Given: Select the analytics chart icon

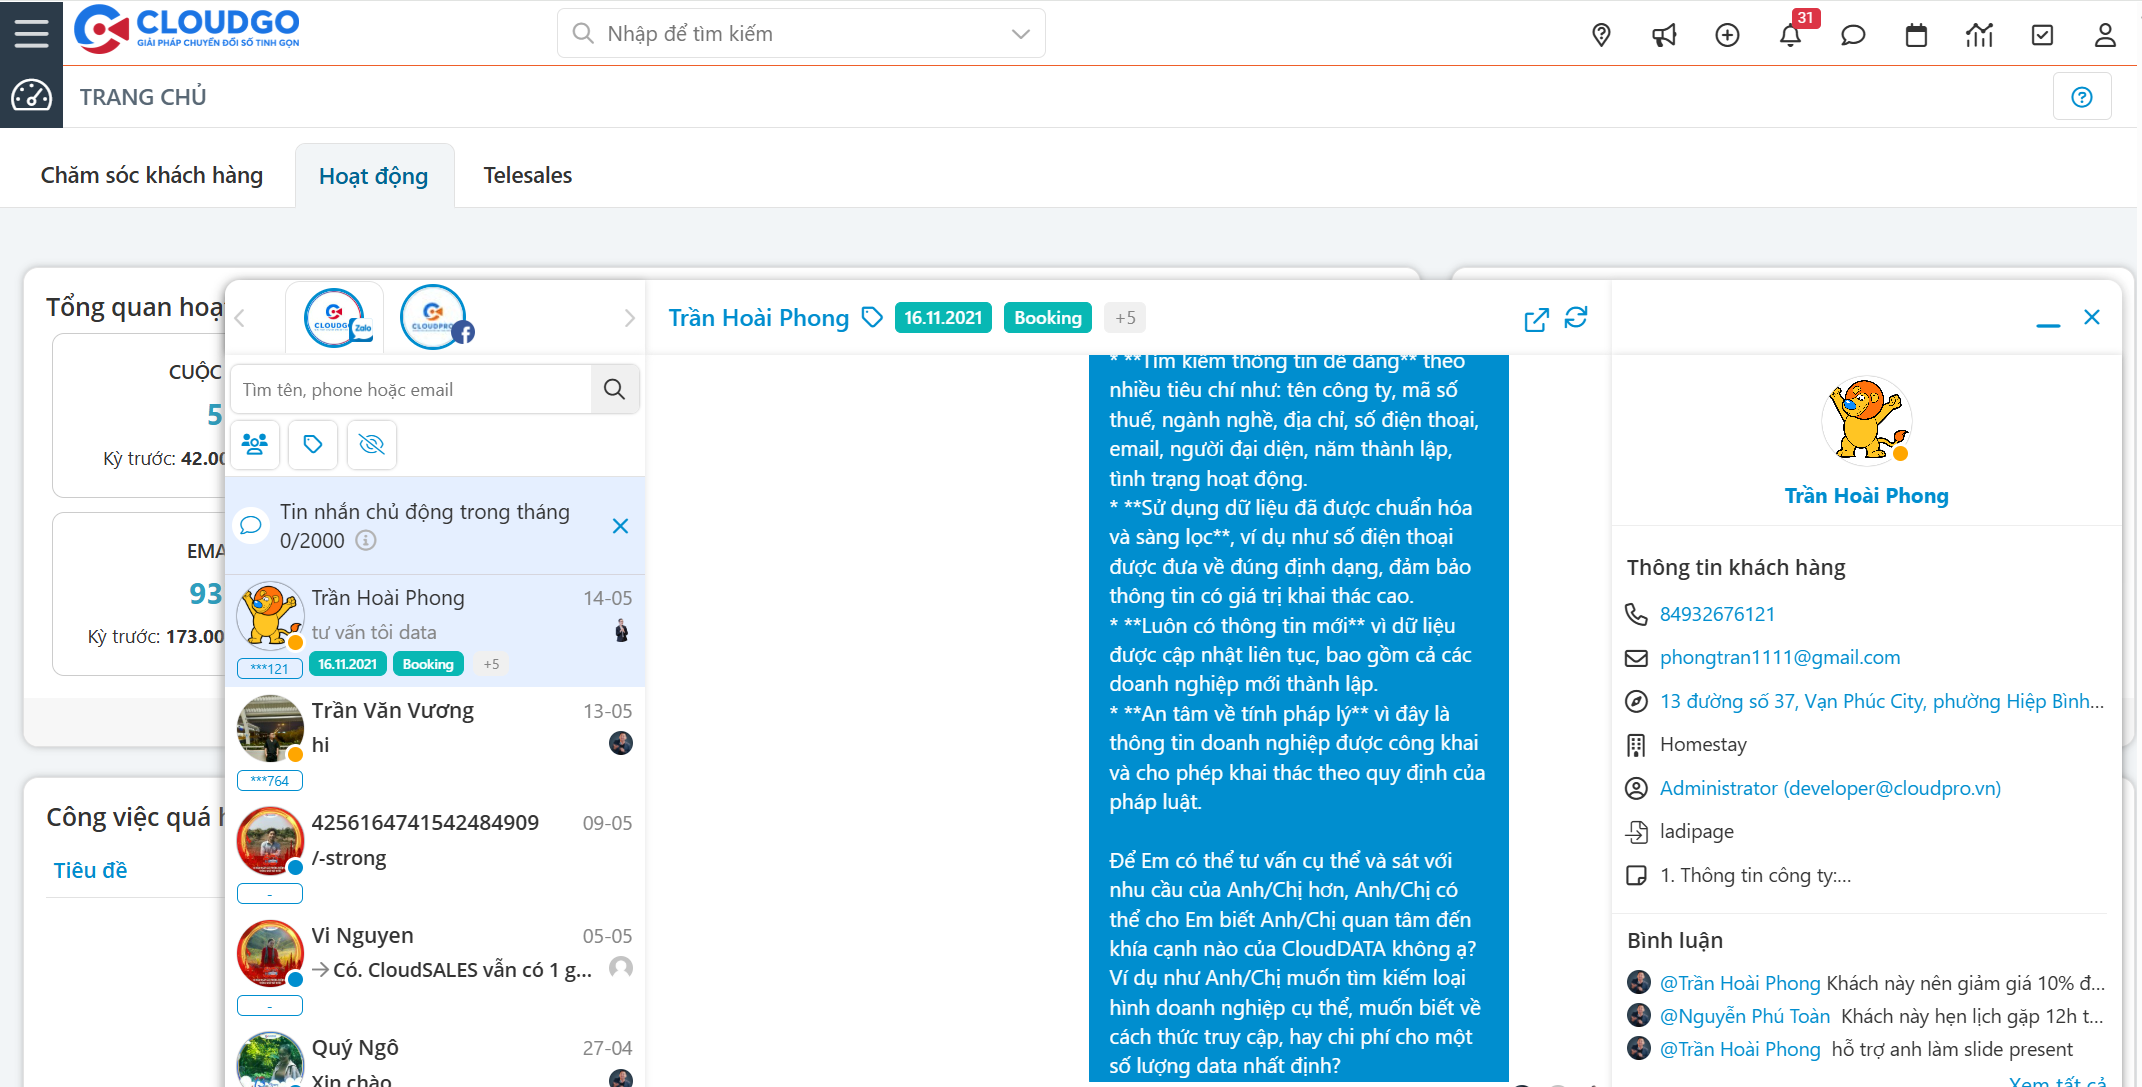Looking at the screenshot, I should [1979, 34].
